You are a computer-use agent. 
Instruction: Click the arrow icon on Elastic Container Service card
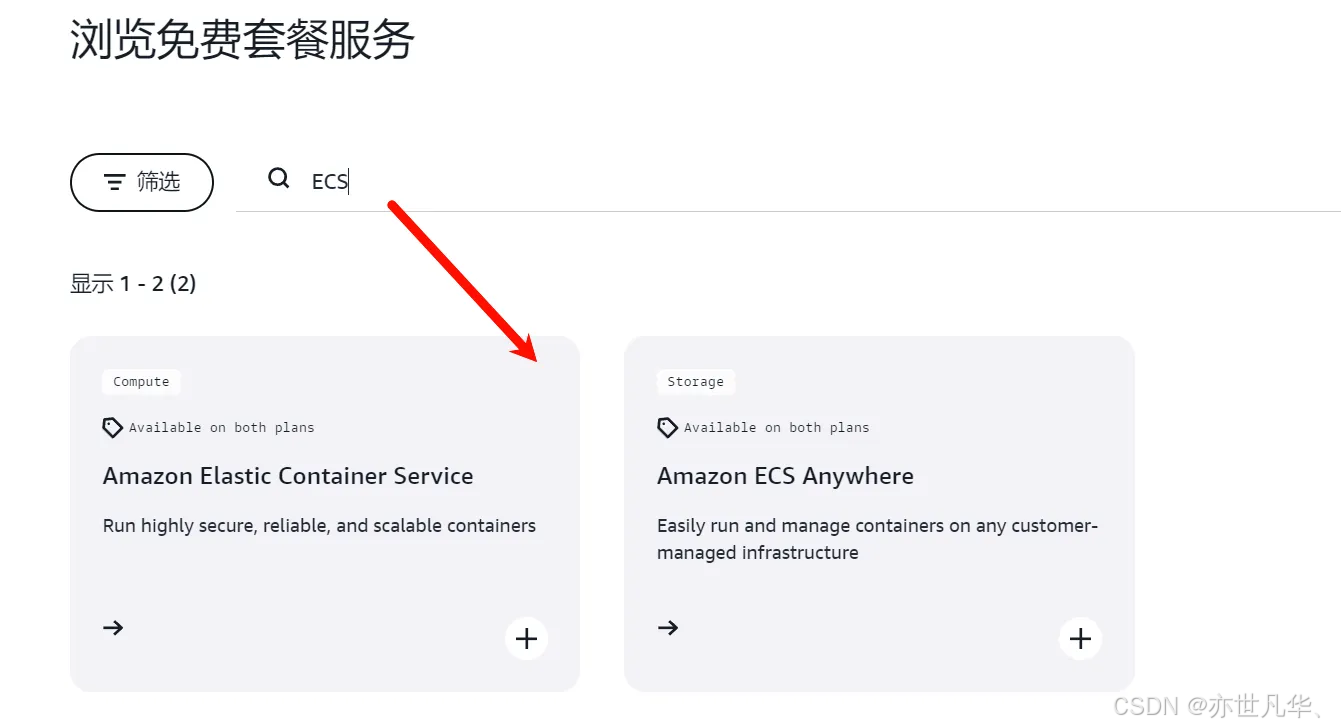pyautogui.click(x=113, y=628)
